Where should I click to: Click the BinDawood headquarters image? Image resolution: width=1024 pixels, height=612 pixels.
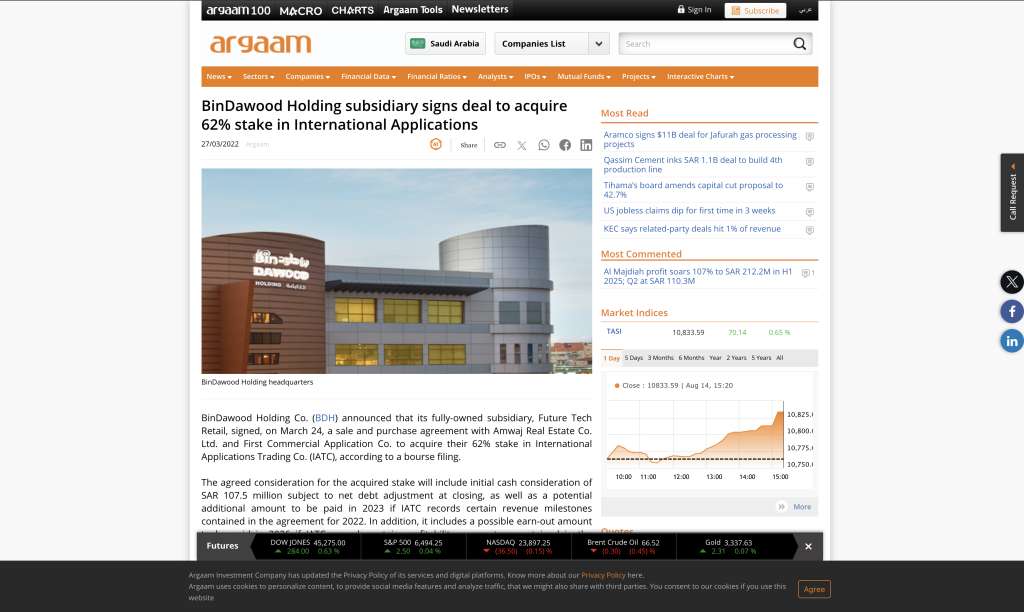click(x=397, y=271)
